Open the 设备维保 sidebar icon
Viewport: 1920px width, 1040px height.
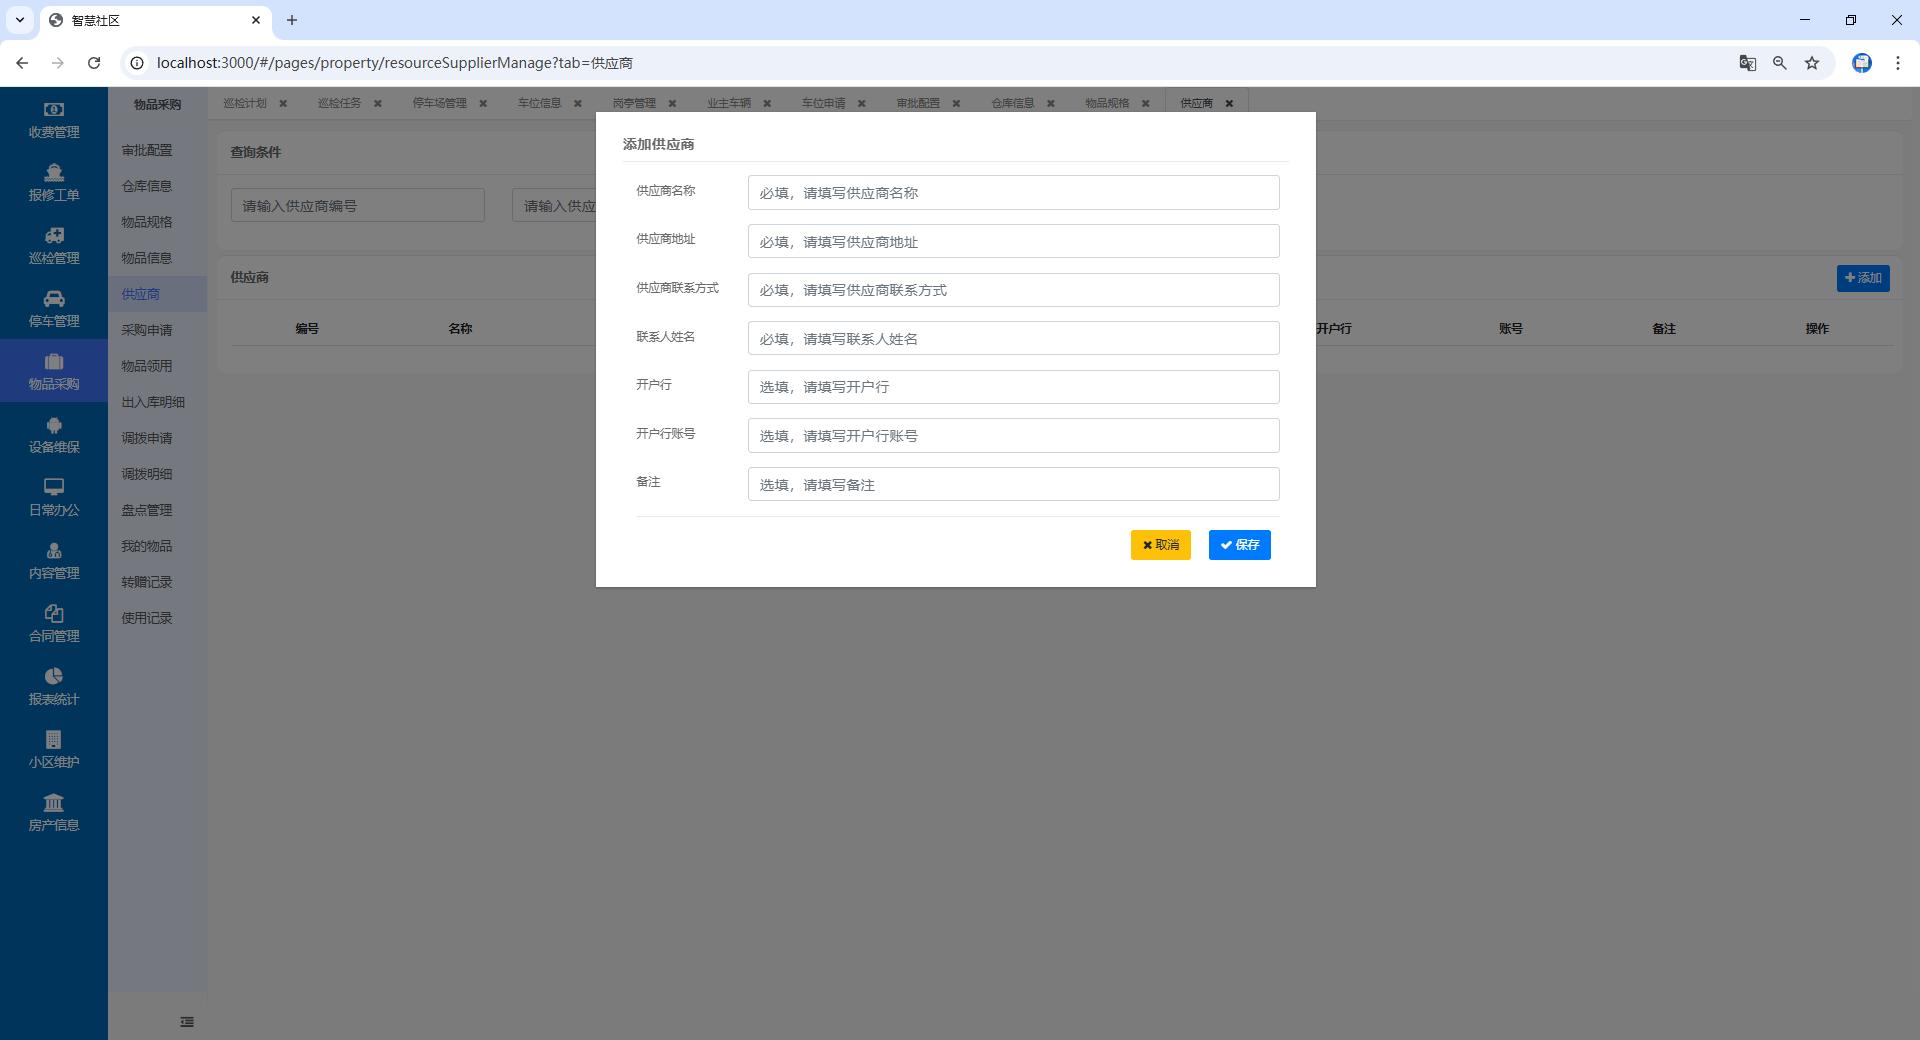54,425
